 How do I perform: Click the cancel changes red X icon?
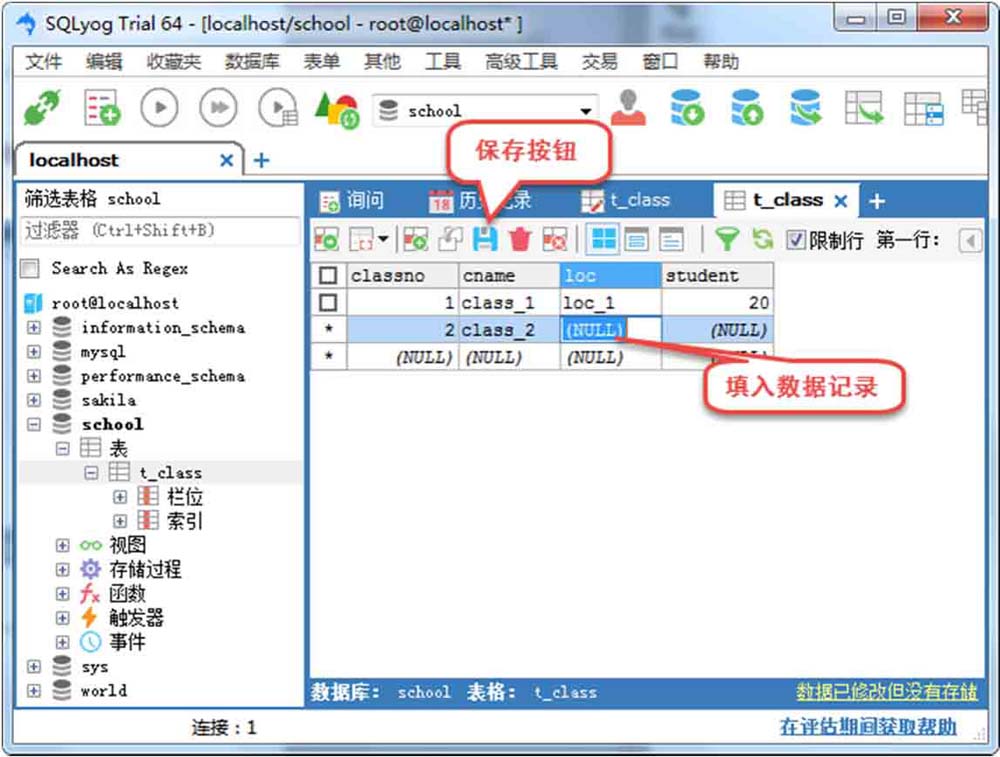(x=554, y=240)
